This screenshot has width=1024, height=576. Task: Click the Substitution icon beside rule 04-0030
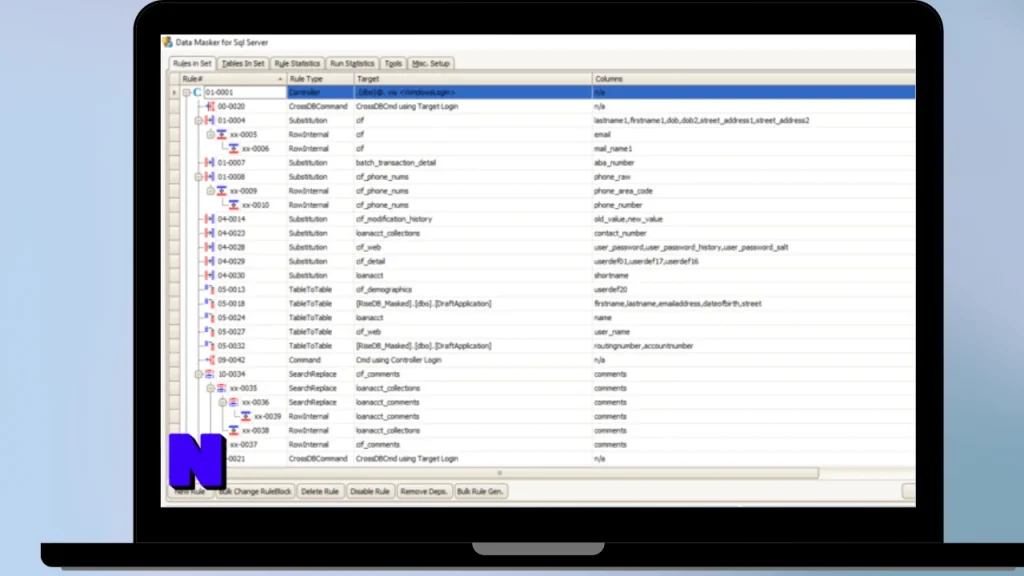pyautogui.click(x=210, y=276)
